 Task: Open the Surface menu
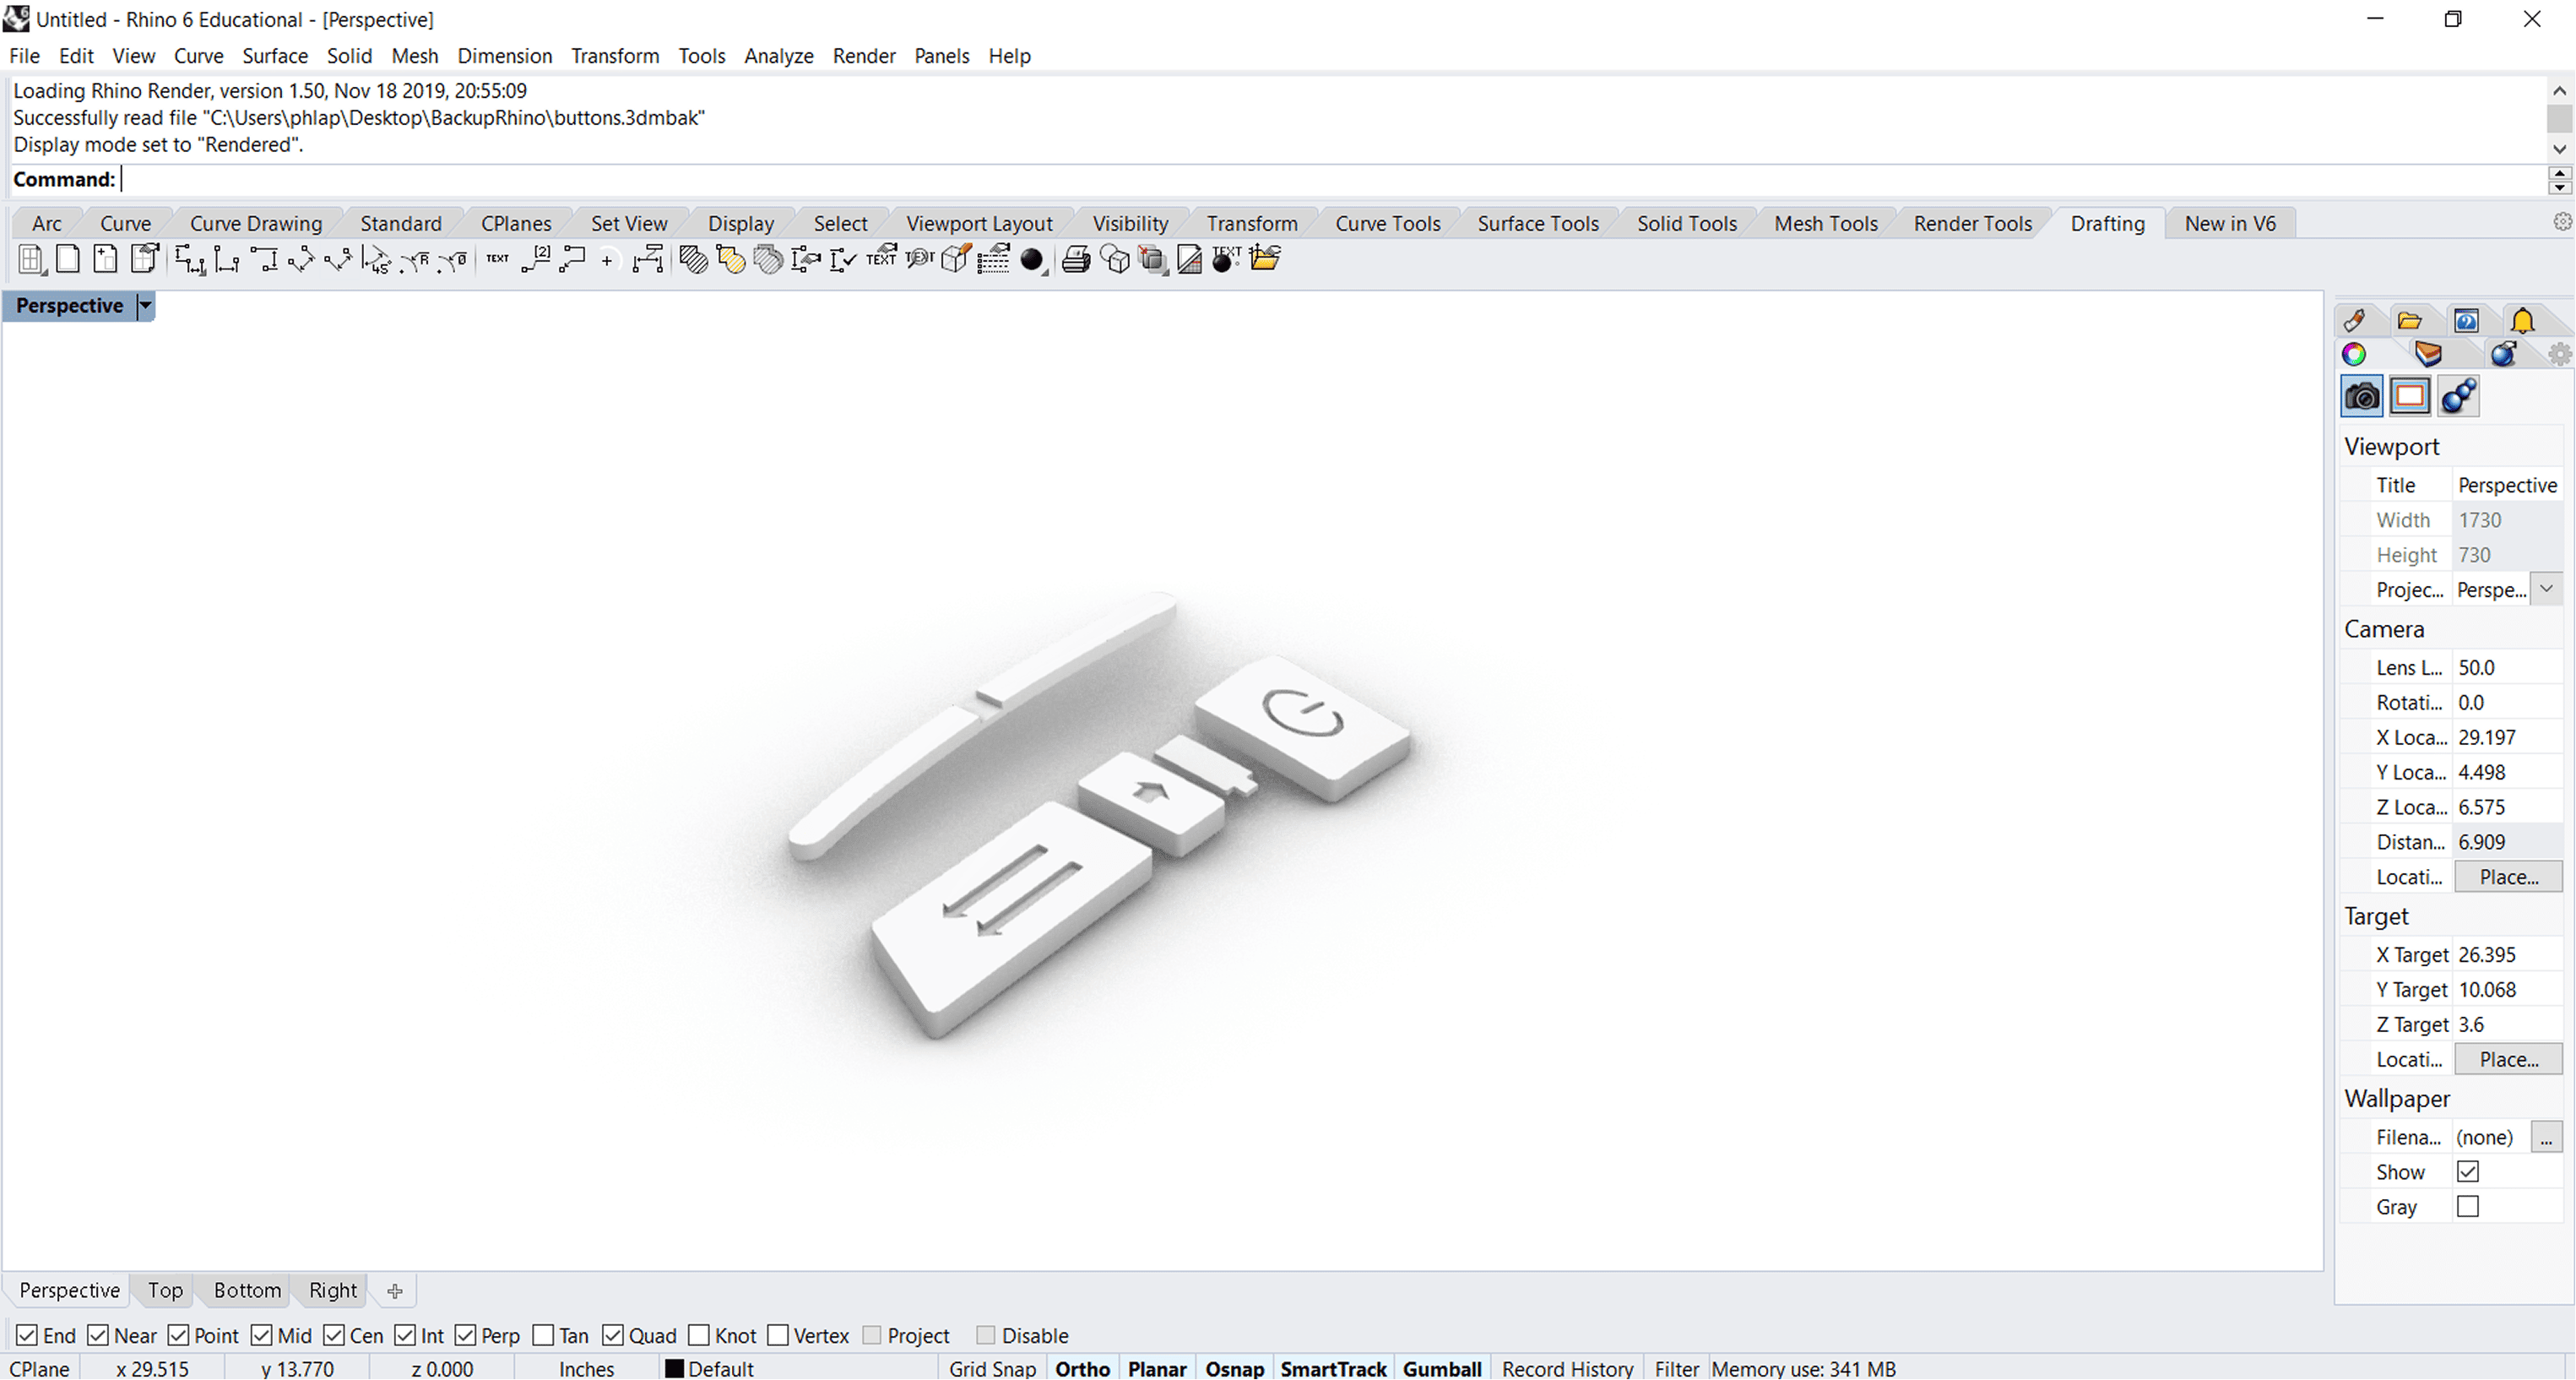tap(274, 56)
